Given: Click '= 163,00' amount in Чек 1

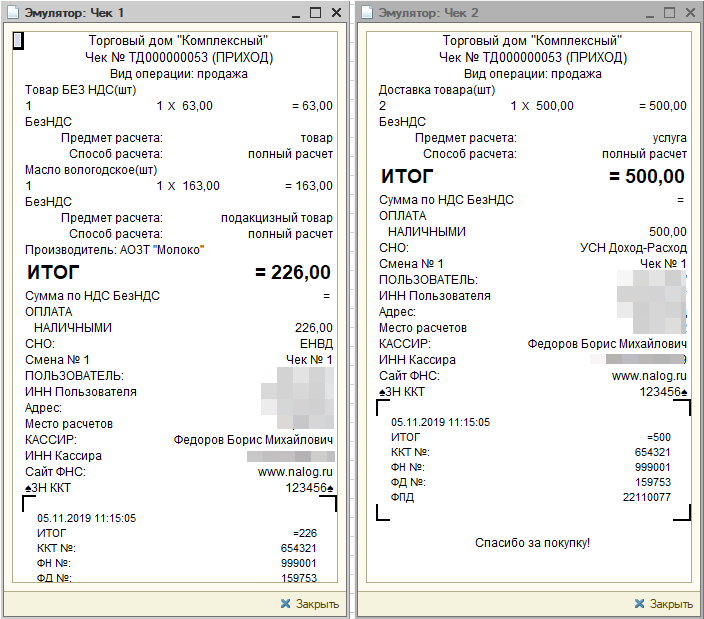Looking at the screenshot, I should 309,186.
